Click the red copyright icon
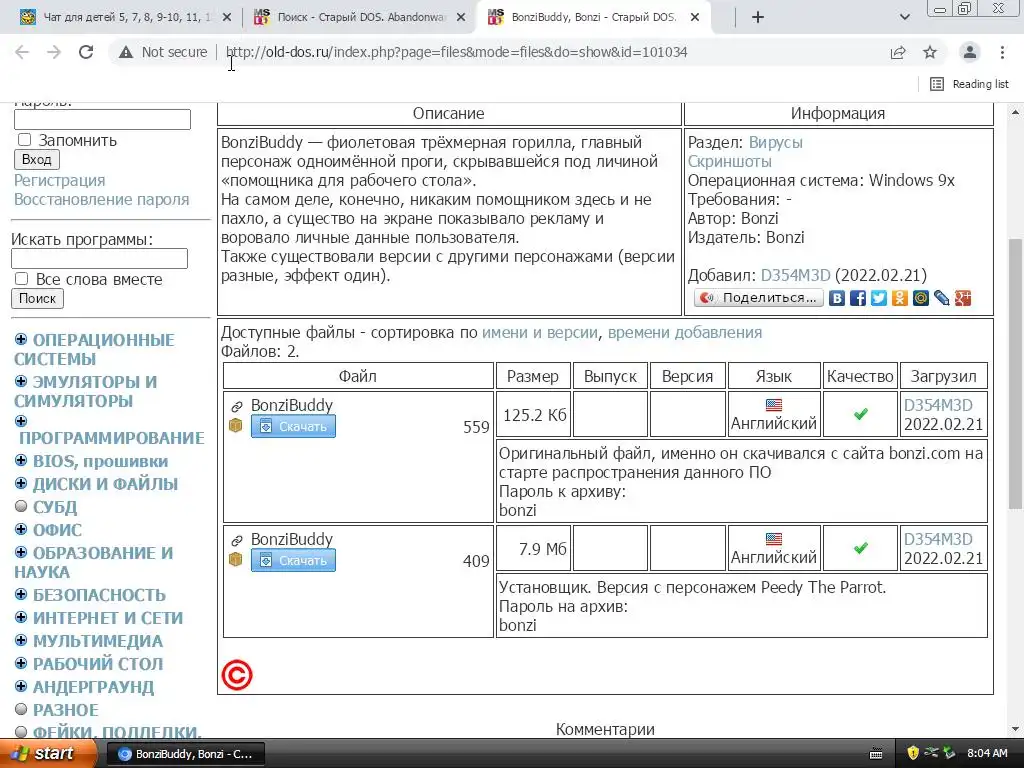 [x=236, y=675]
